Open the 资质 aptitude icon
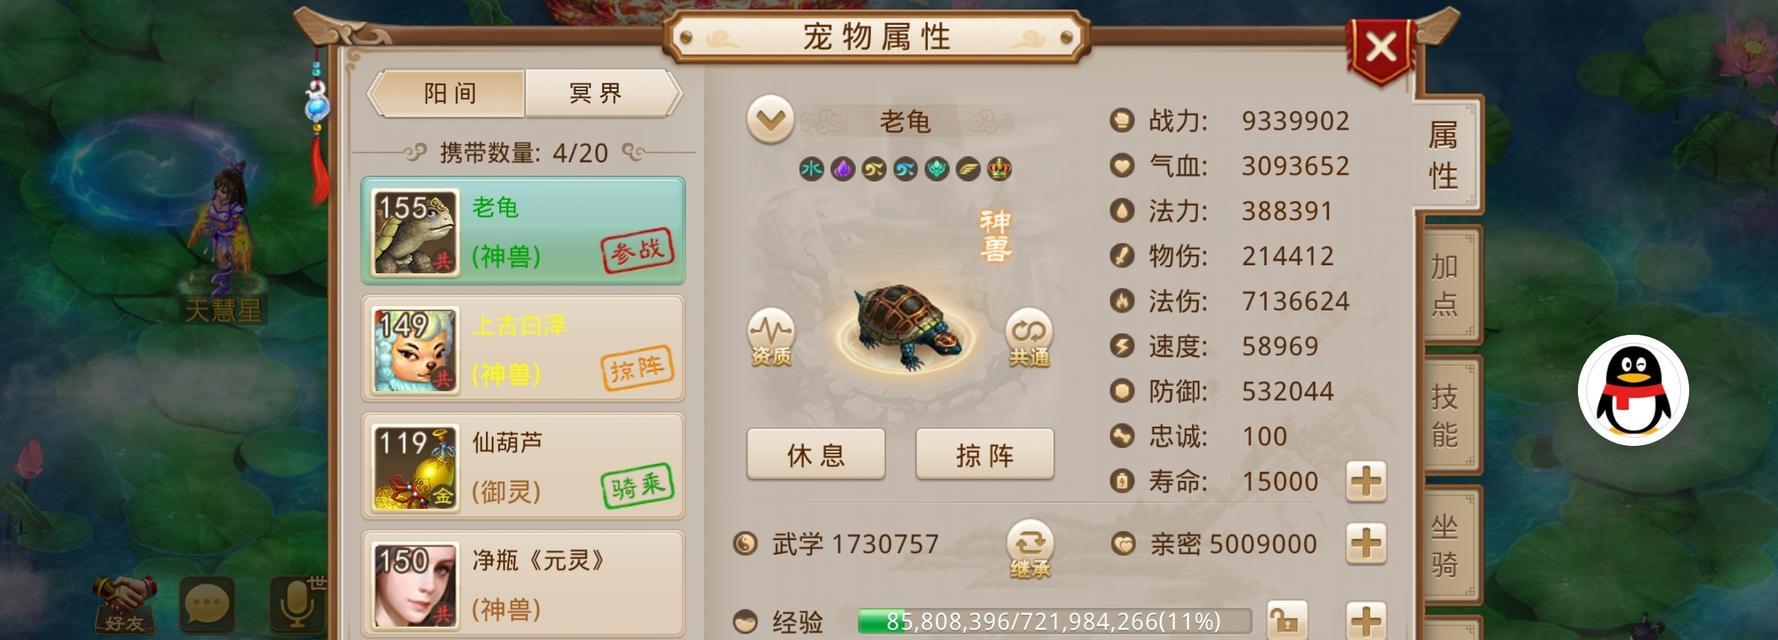The width and height of the screenshot is (1778, 640). 771,337
